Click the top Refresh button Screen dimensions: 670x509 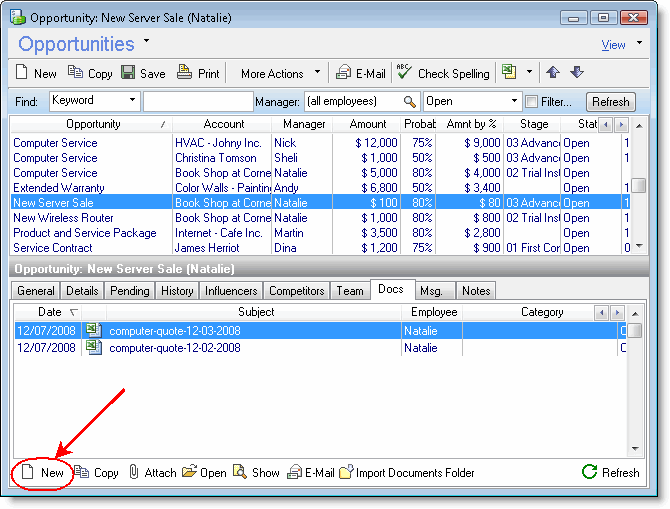tap(610, 102)
